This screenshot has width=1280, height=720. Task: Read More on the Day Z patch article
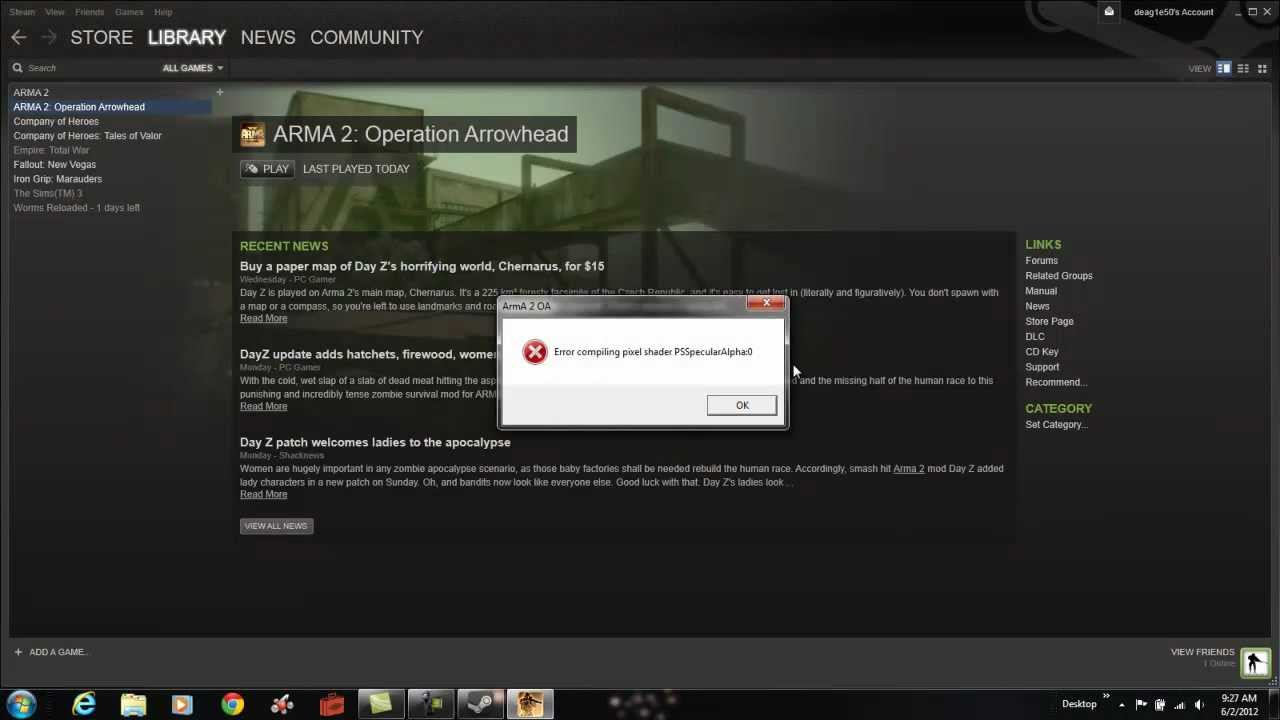coord(263,494)
